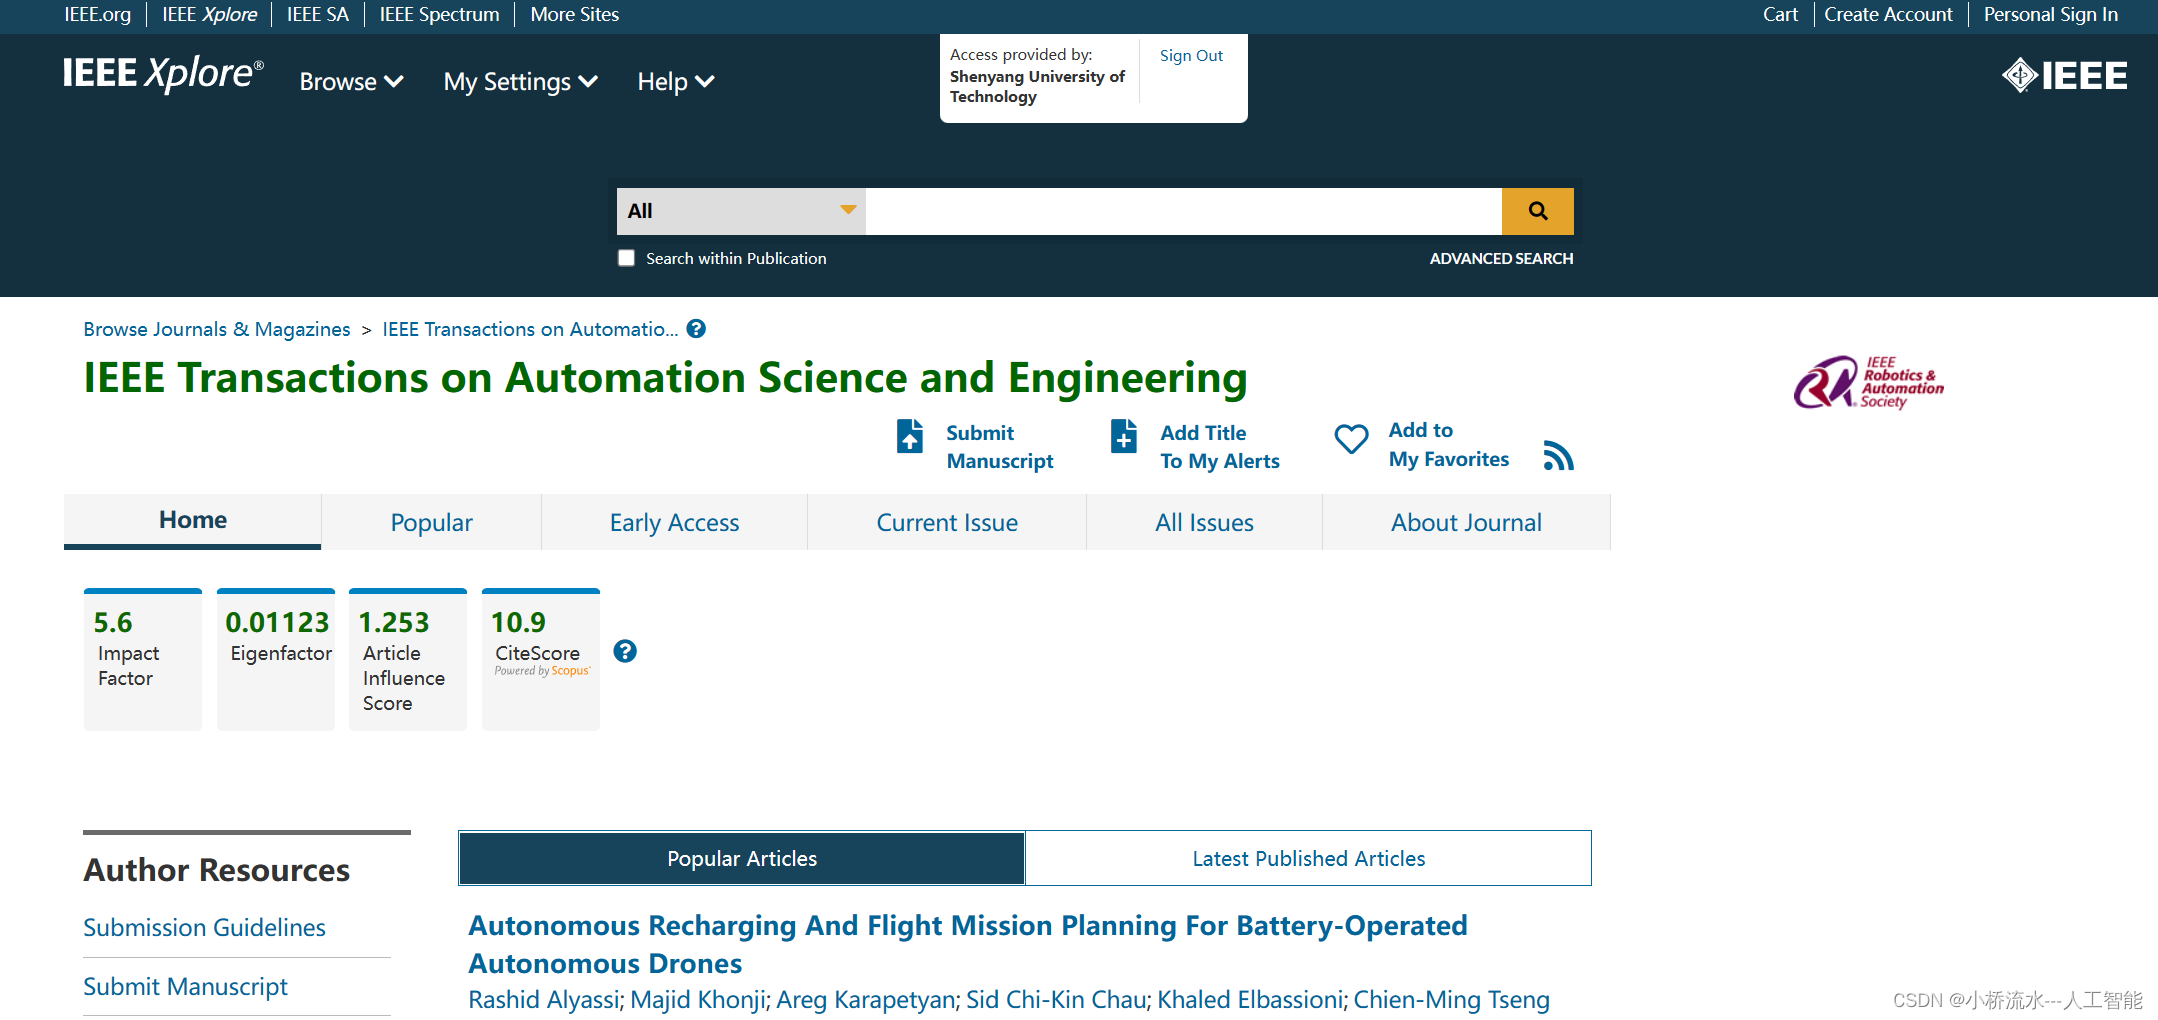Click the journal title heading
Screen dimensions: 2158x1020
point(665,378)
